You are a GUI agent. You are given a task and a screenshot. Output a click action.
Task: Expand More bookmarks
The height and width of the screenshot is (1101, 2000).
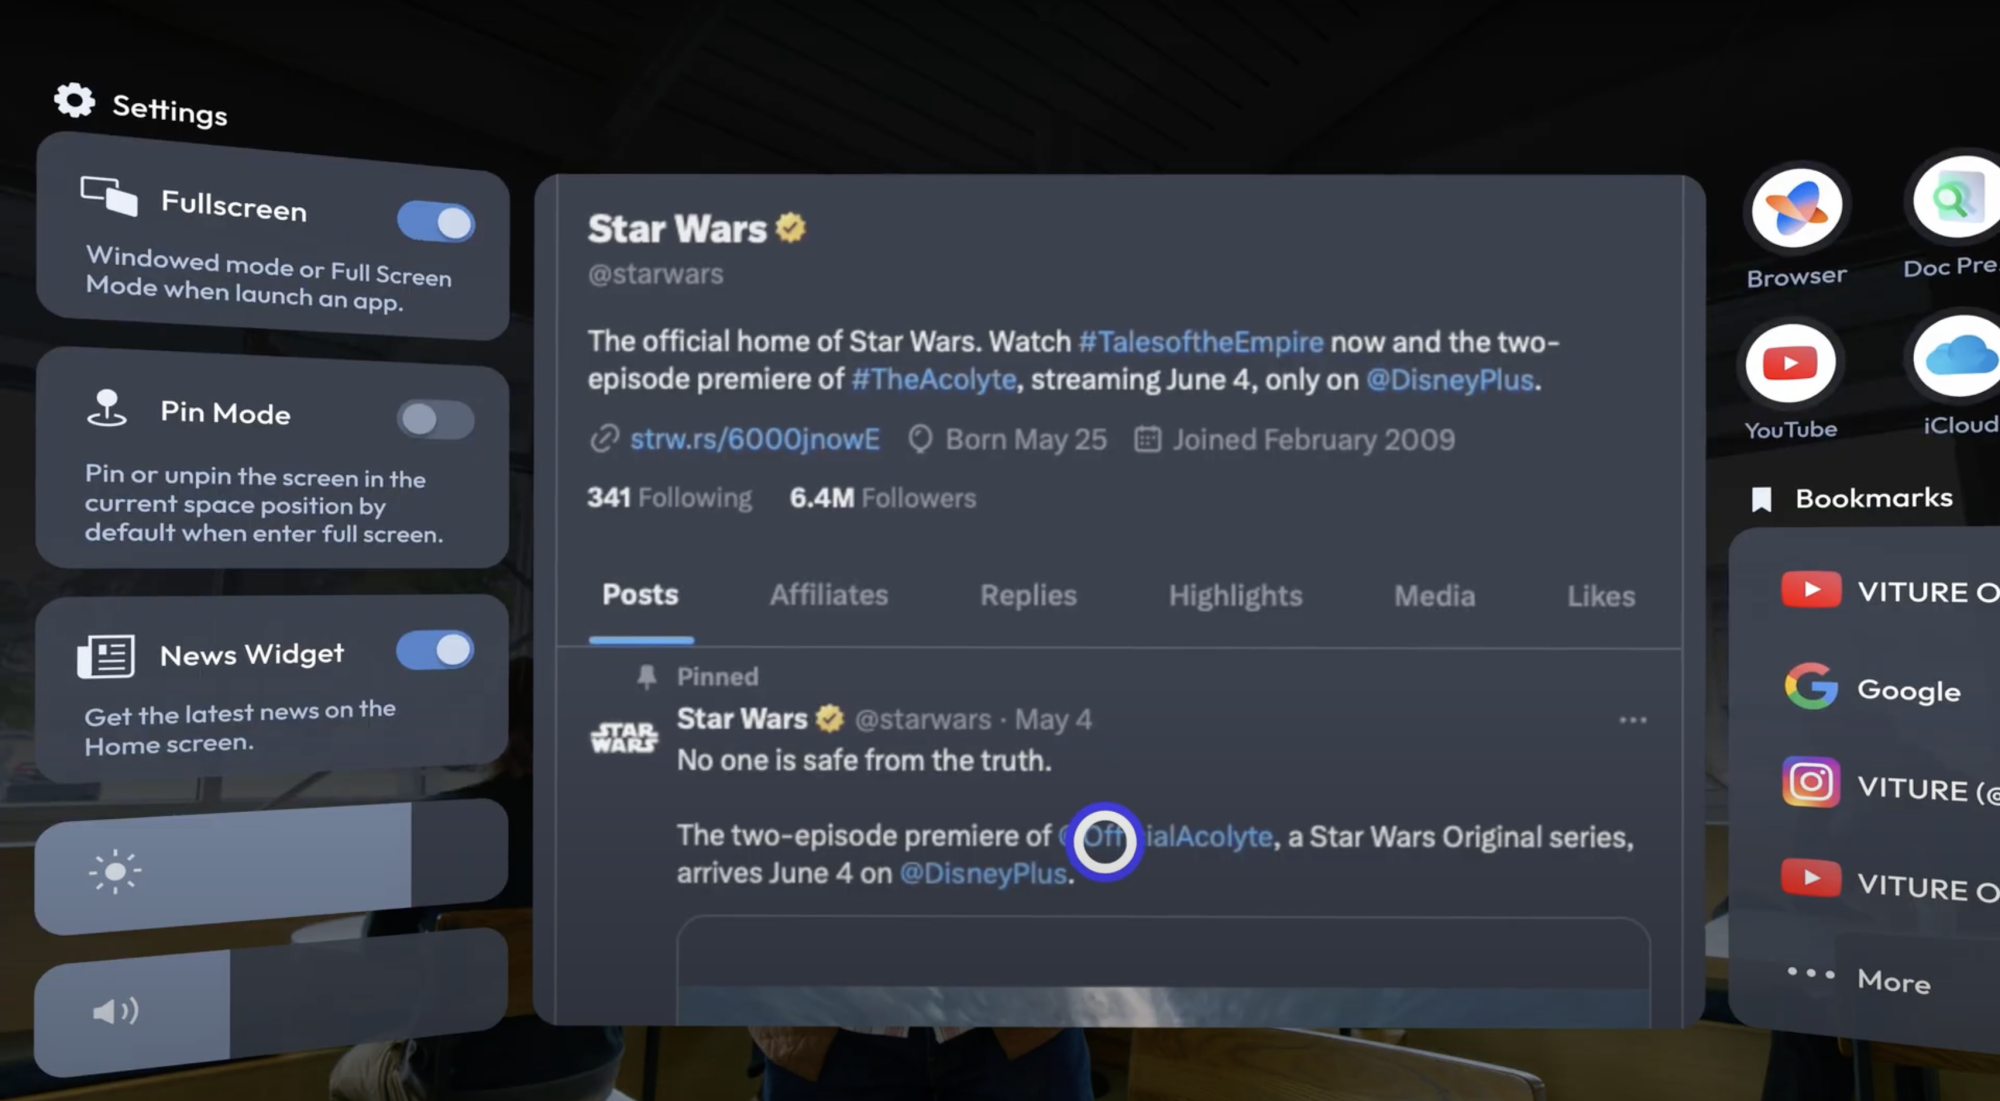tap(1859, 977)
